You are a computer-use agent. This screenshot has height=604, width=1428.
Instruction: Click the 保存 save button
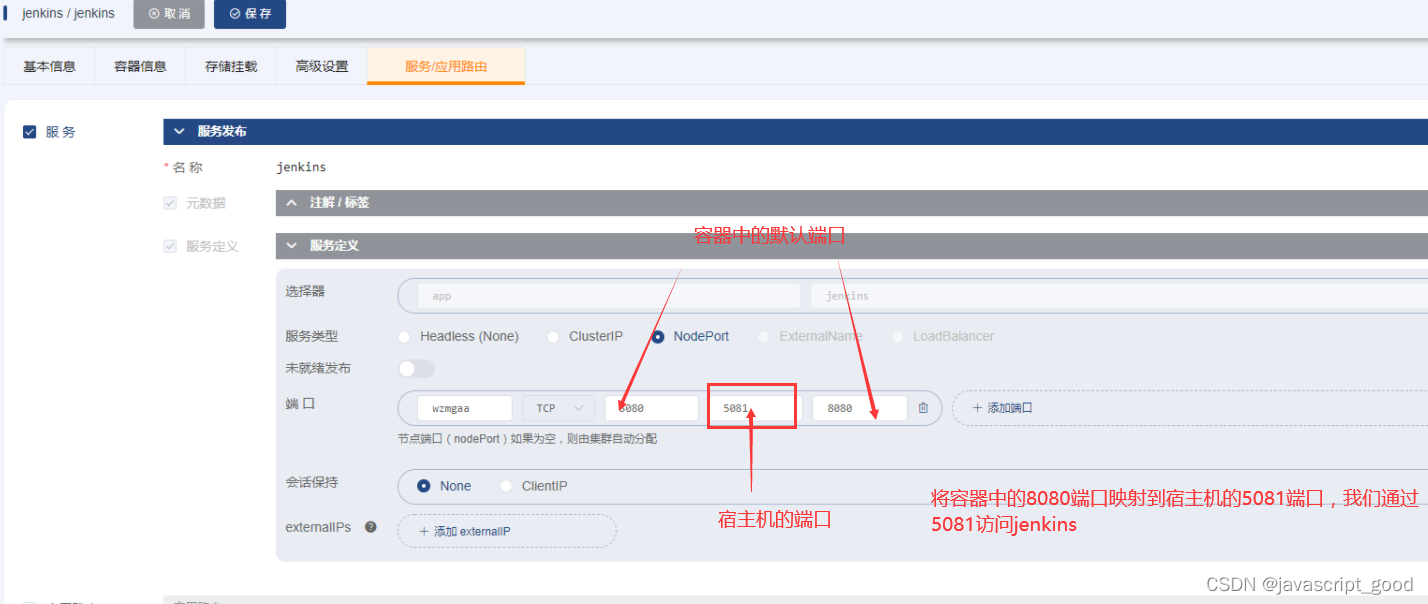click(250, 14)
